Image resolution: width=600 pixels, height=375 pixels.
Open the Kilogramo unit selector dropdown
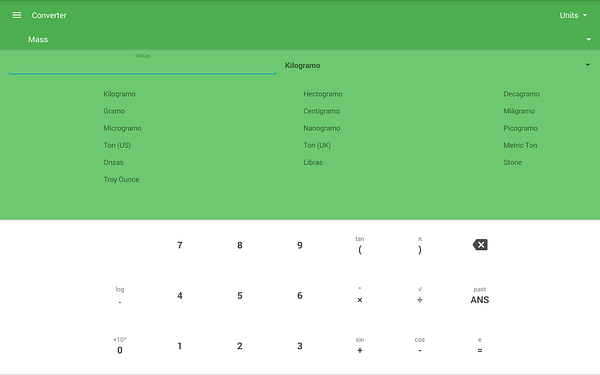(437, 65)
